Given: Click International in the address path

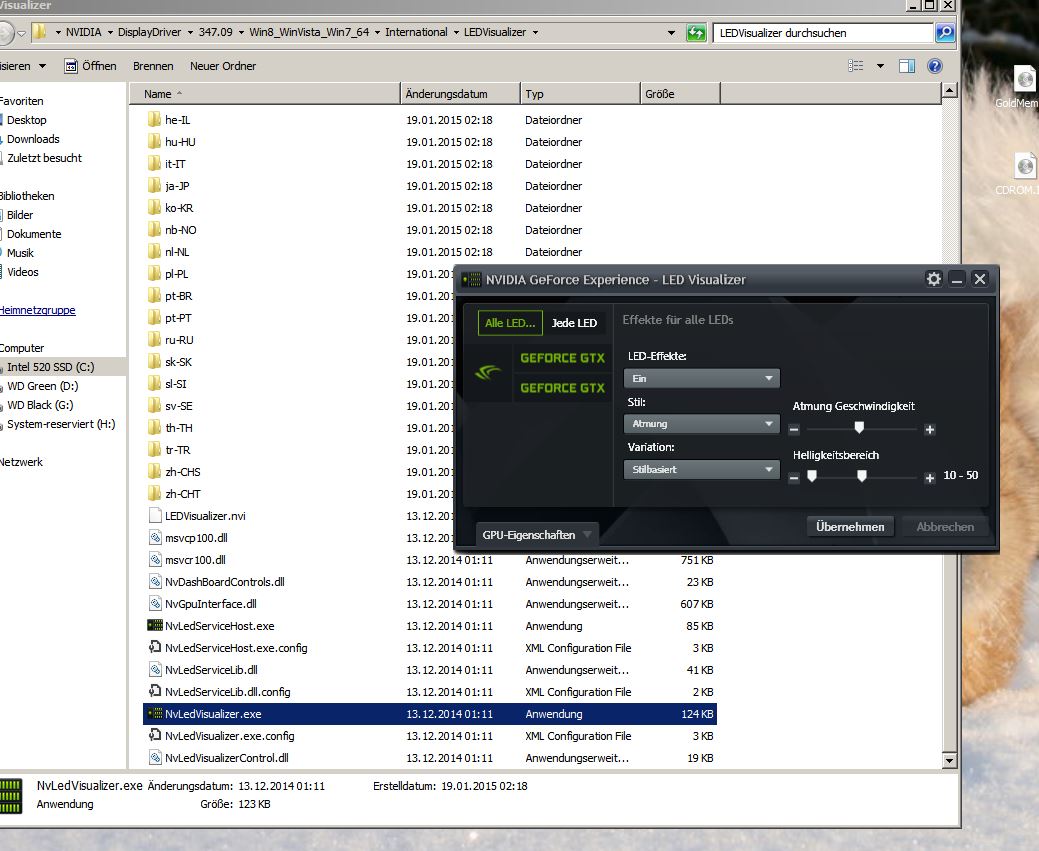Looking at the screenshot, I should point(416,32).
